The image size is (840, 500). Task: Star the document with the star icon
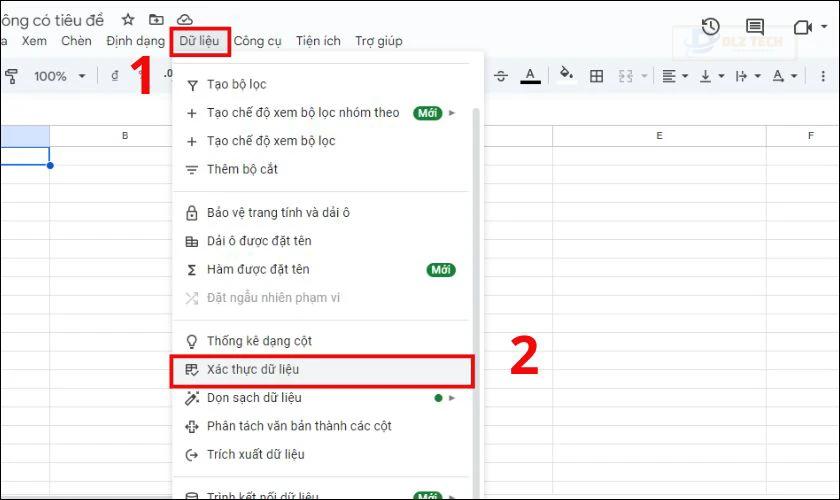pos(128,20)
